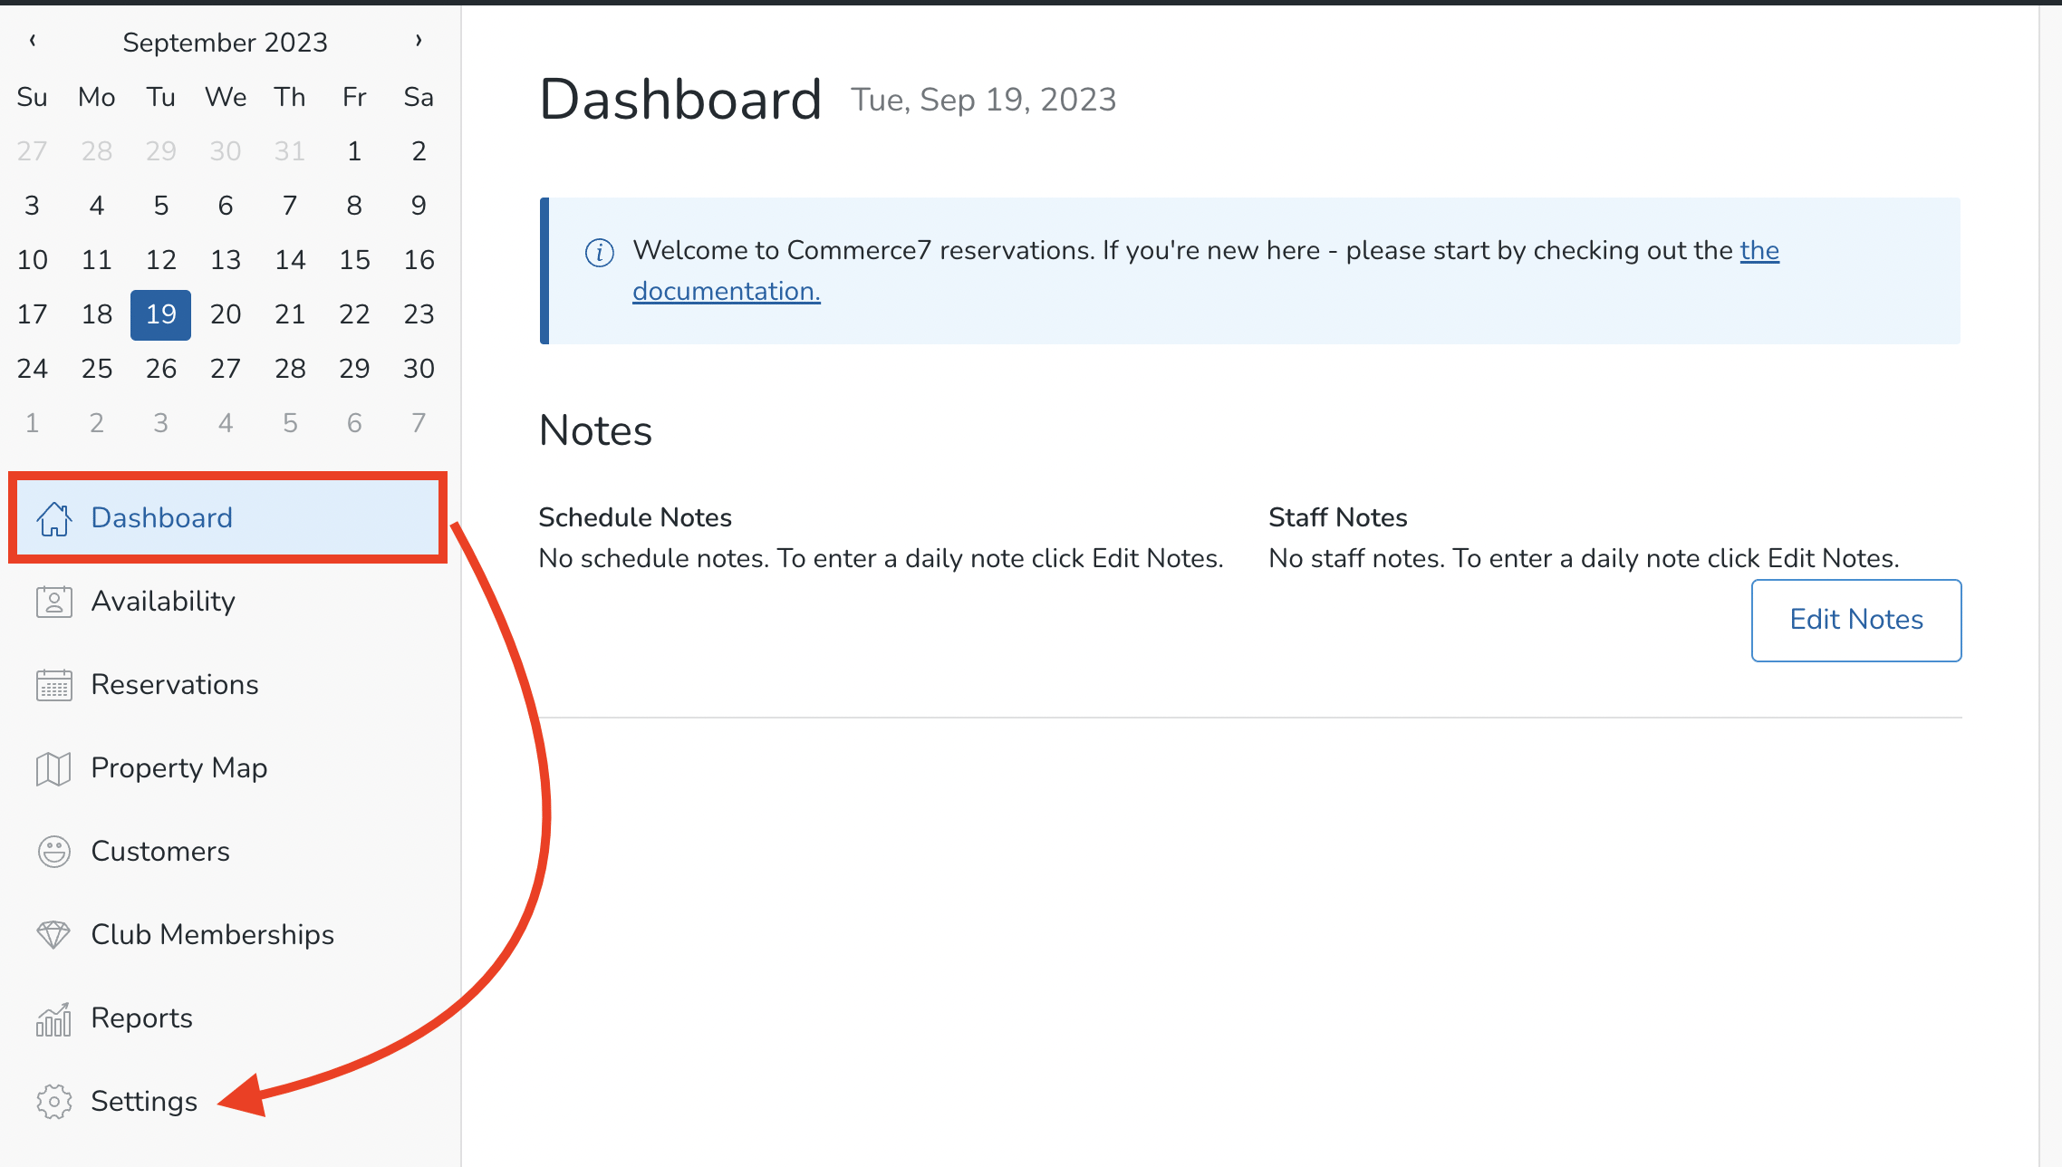
Task: Click the info icon in welcome banner
Action: pyautogui.click(x=599, y=252)
